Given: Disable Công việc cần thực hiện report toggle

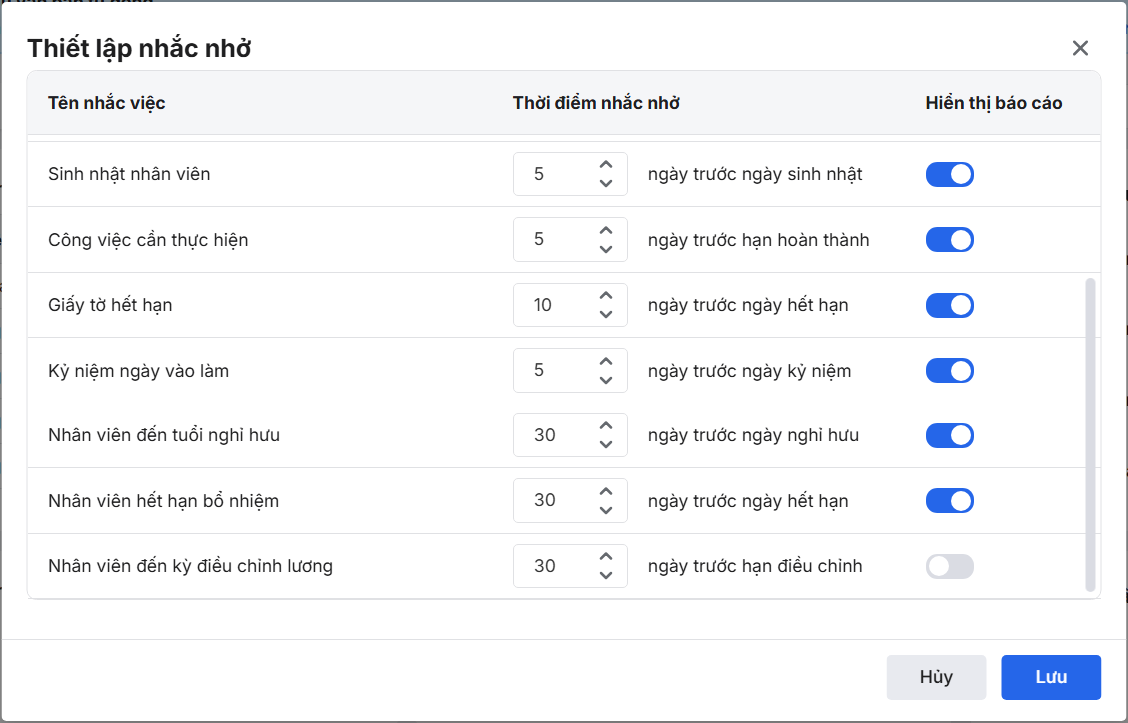Looking at the screenshot, I should [949, 240].
